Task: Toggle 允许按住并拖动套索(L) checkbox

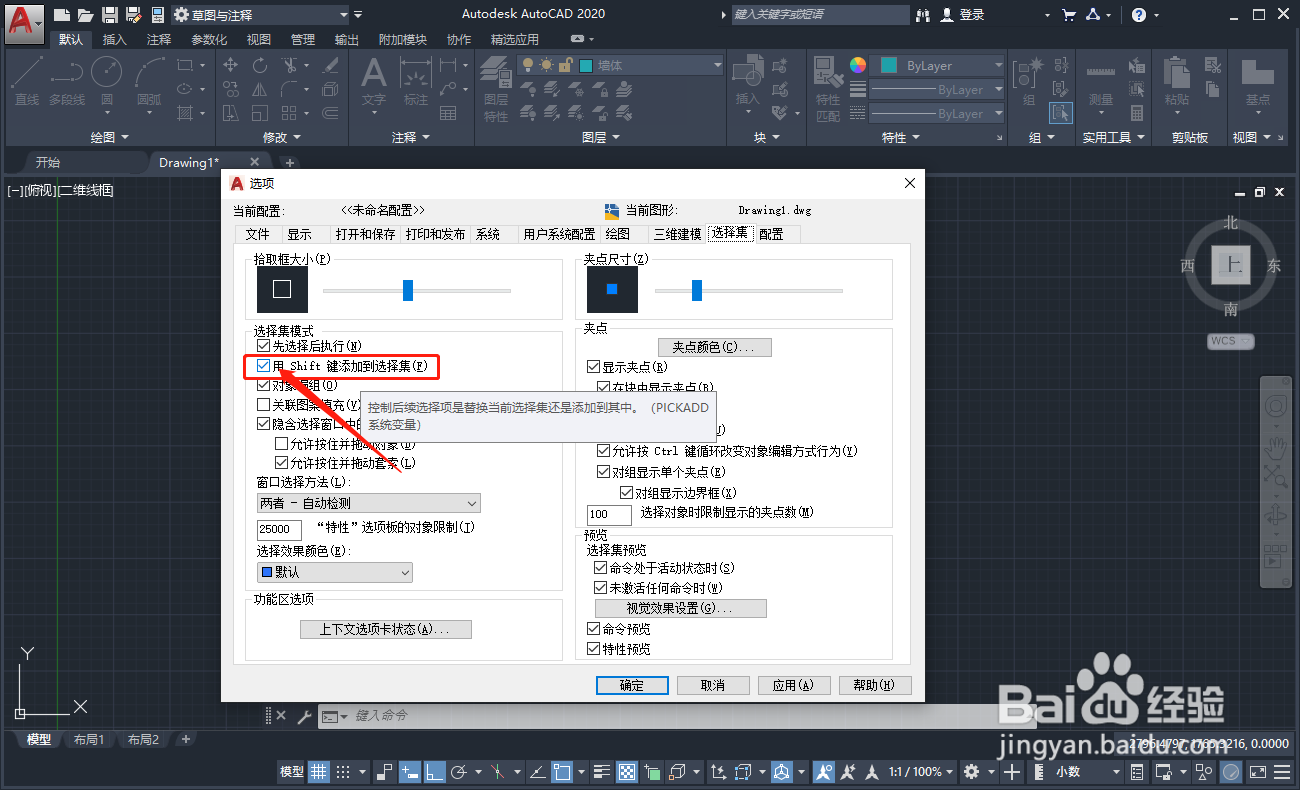Action: pyautogui.click(x=281, y=463)
